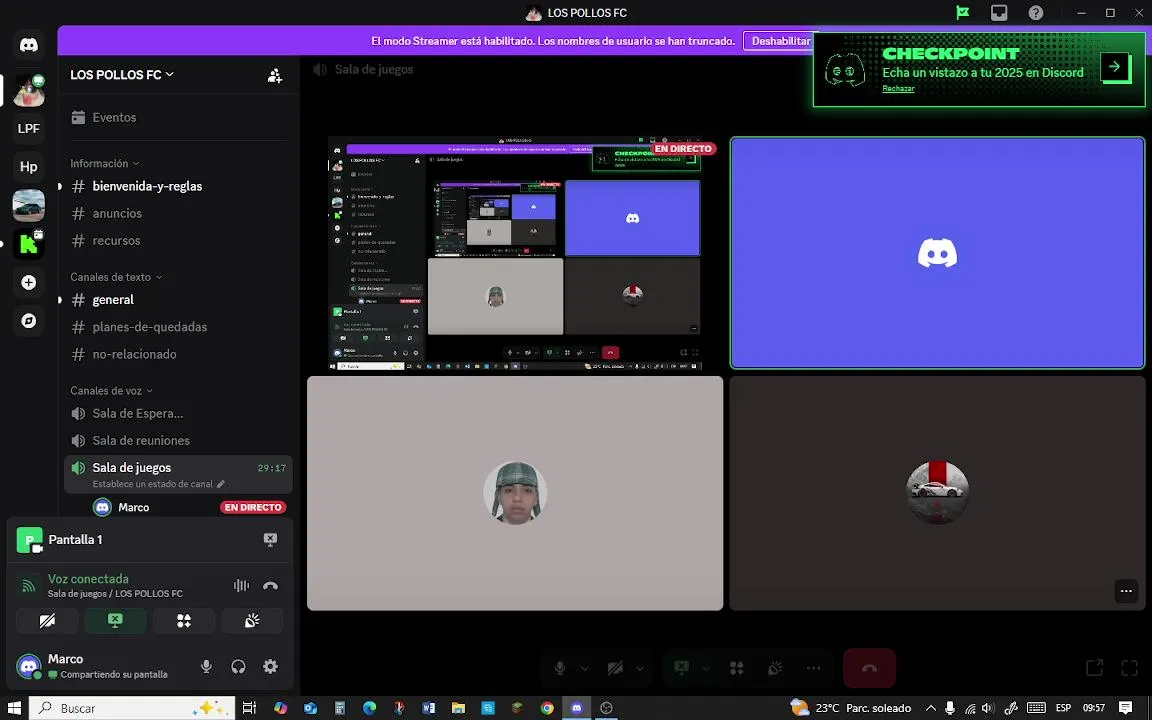This screenshot has width=1152, height=720.
Task: Open the green Checkpoint flag icon in the title bar
Action: [962, 12]
